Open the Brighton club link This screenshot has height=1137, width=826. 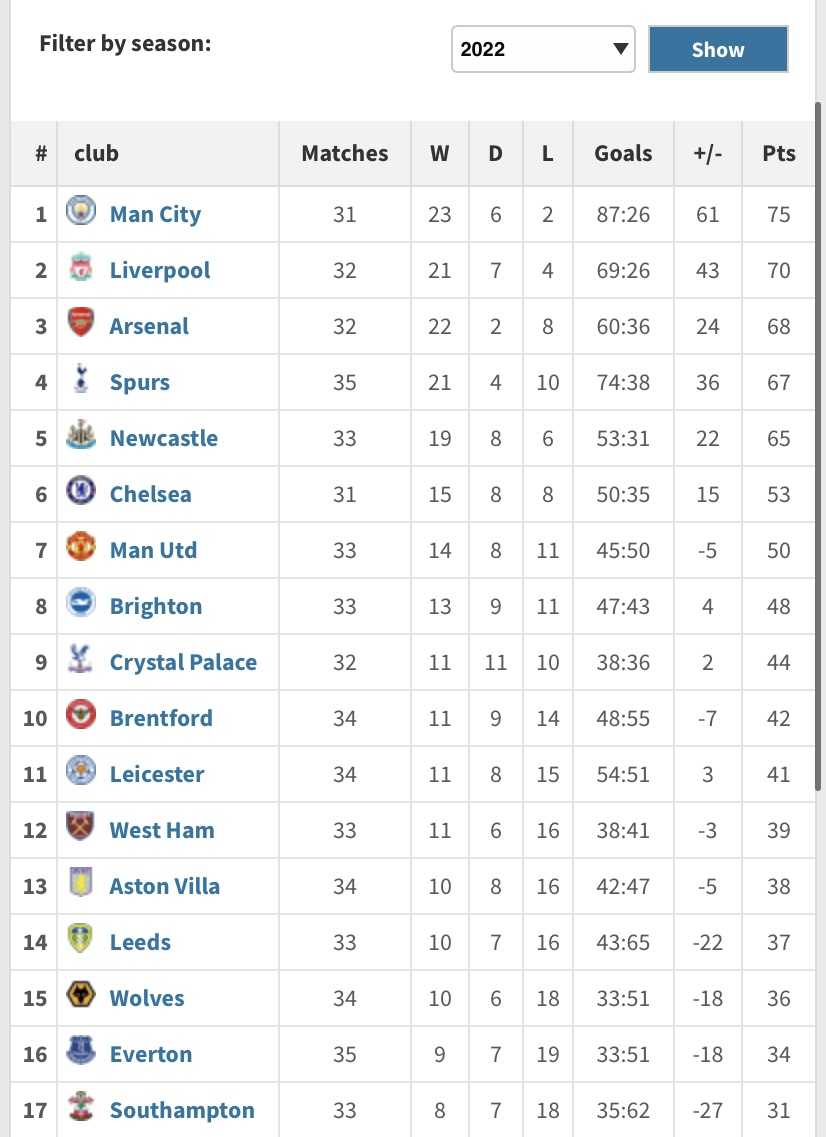pos(156,606)
